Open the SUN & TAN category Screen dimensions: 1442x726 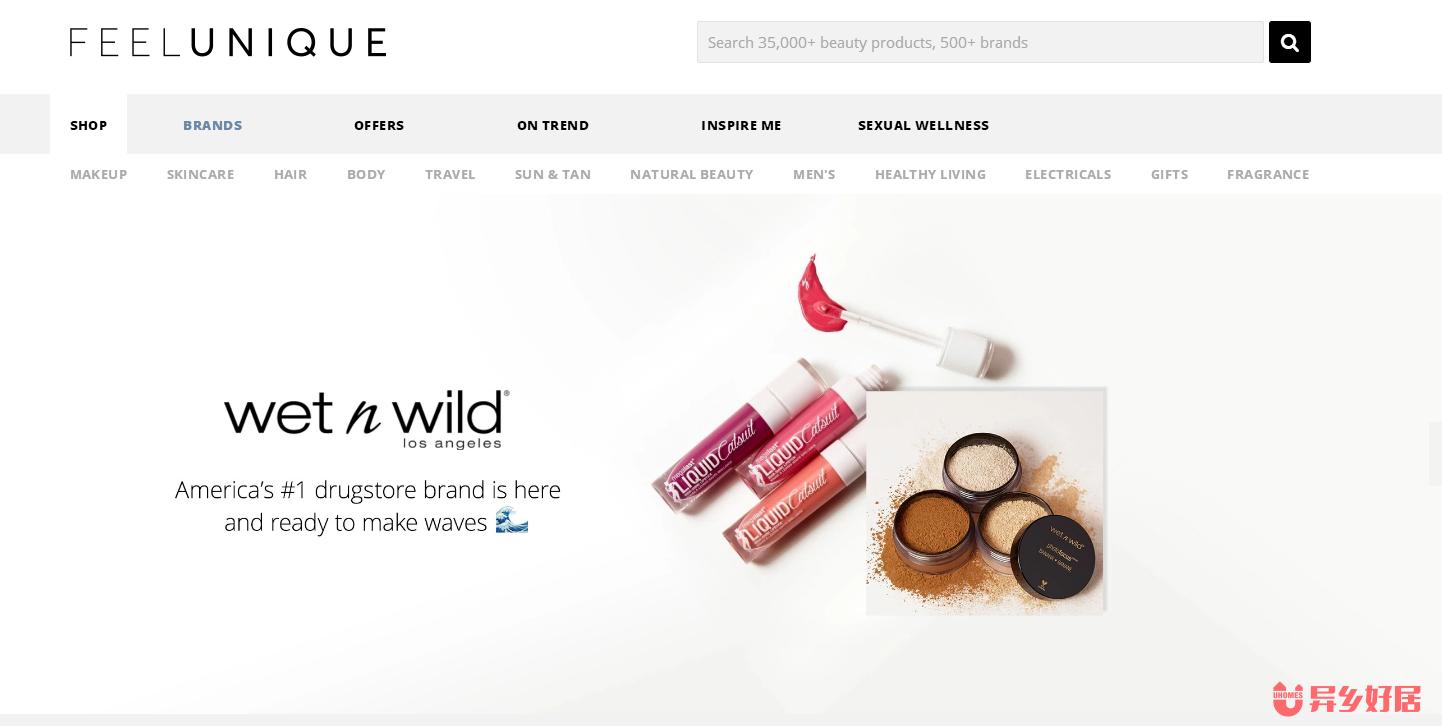553,174
